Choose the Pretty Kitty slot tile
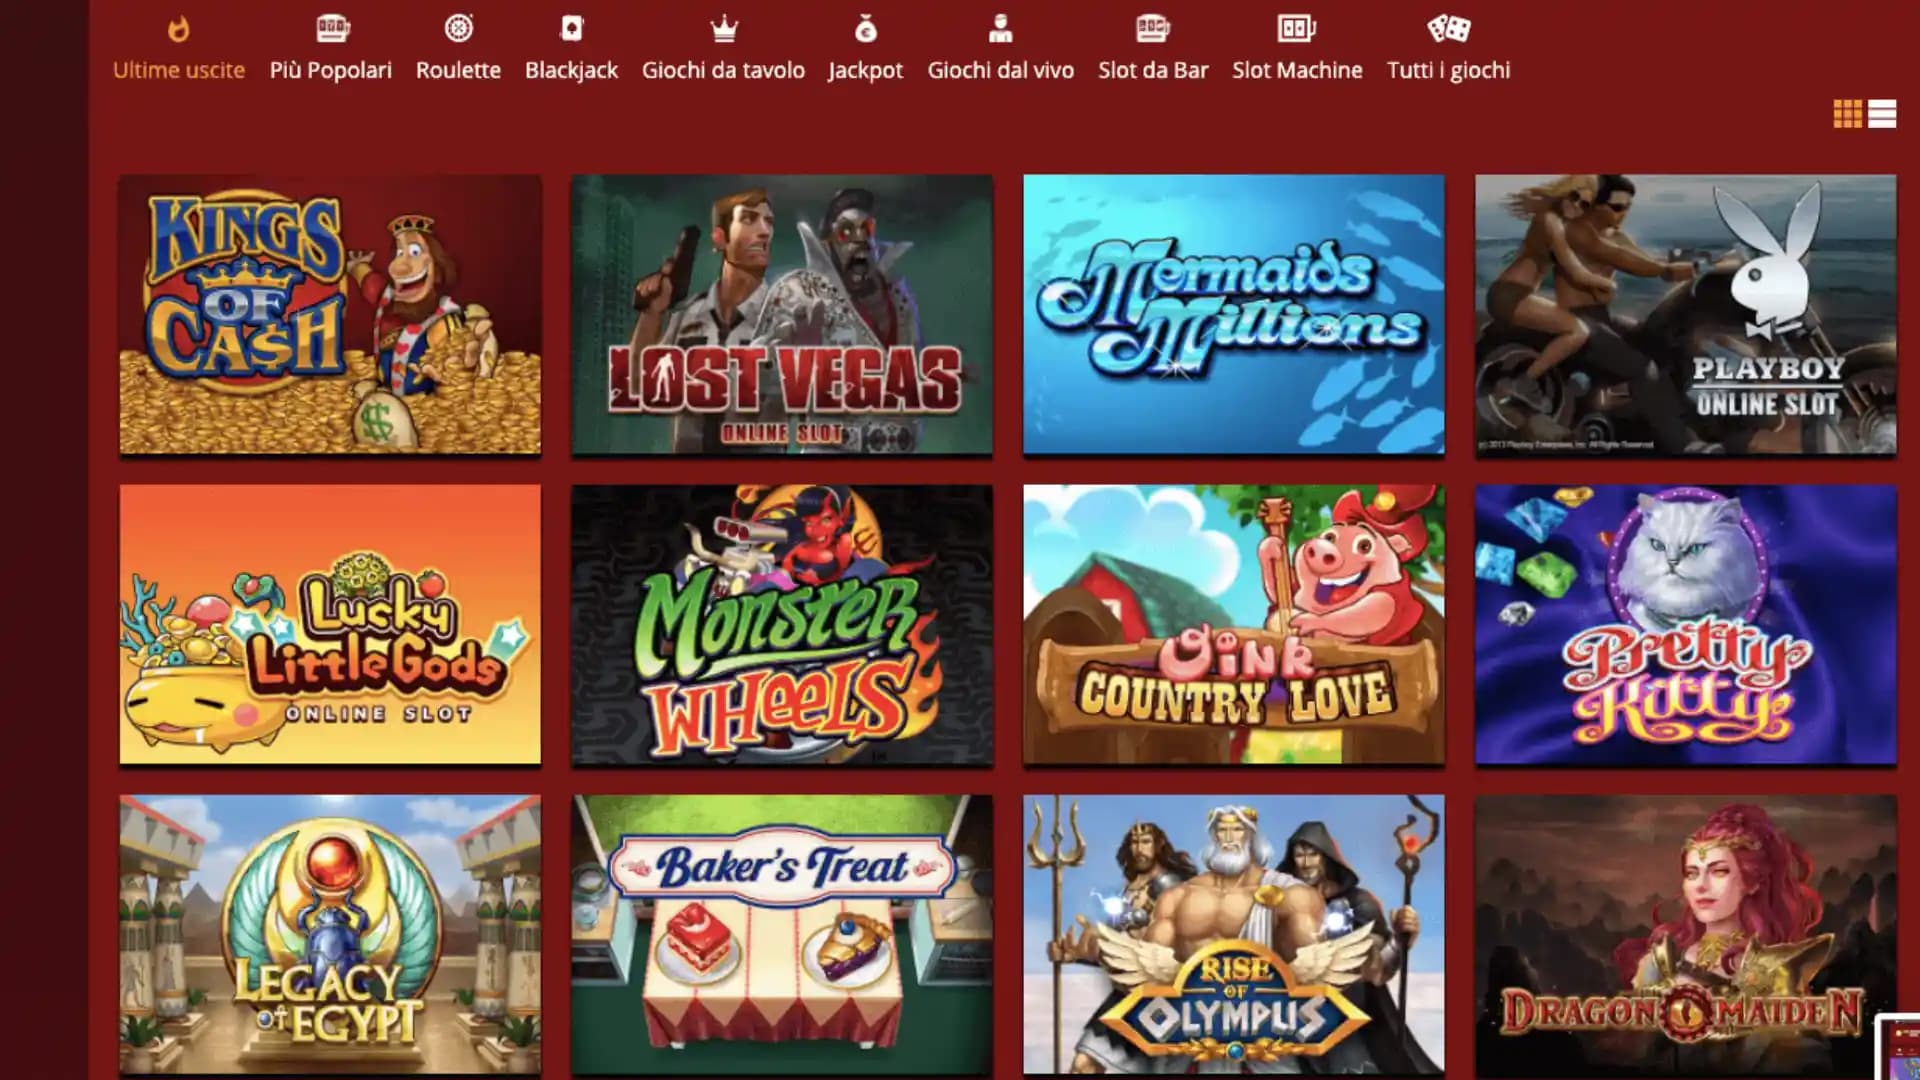The image size is (1920, 1080). 1685,625
